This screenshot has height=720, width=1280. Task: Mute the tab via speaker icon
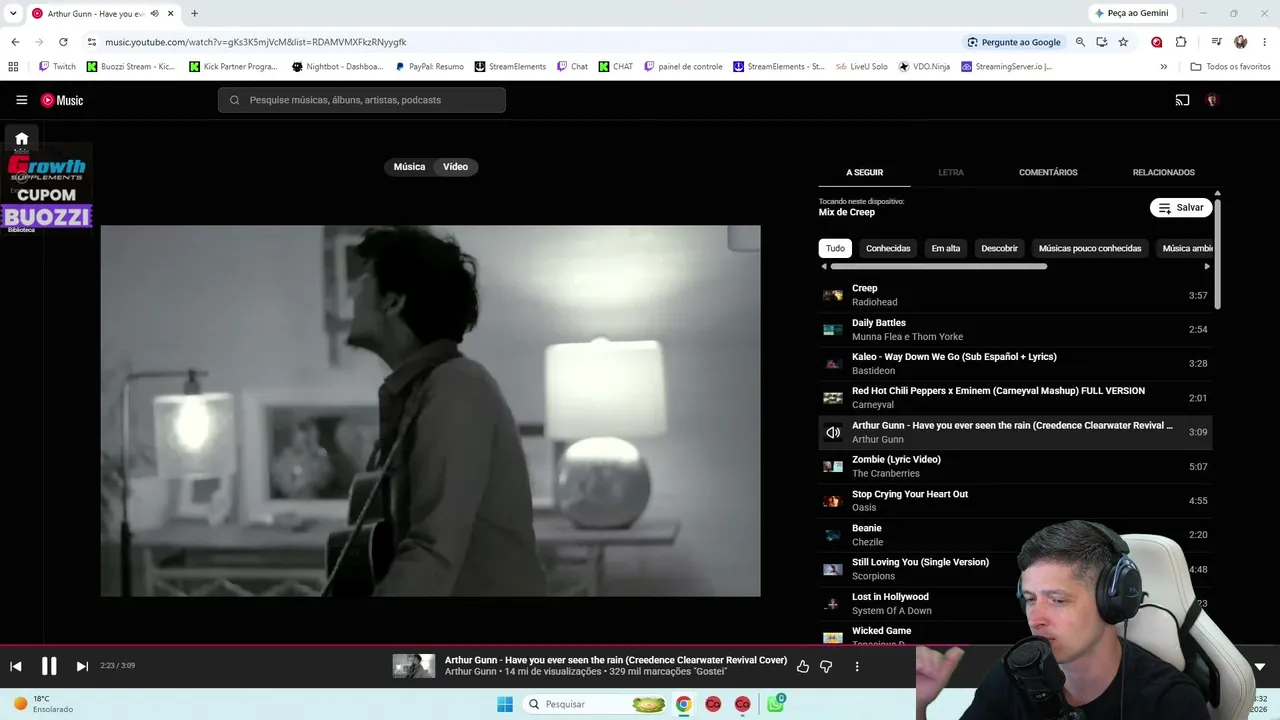click(x=154, y=14)
